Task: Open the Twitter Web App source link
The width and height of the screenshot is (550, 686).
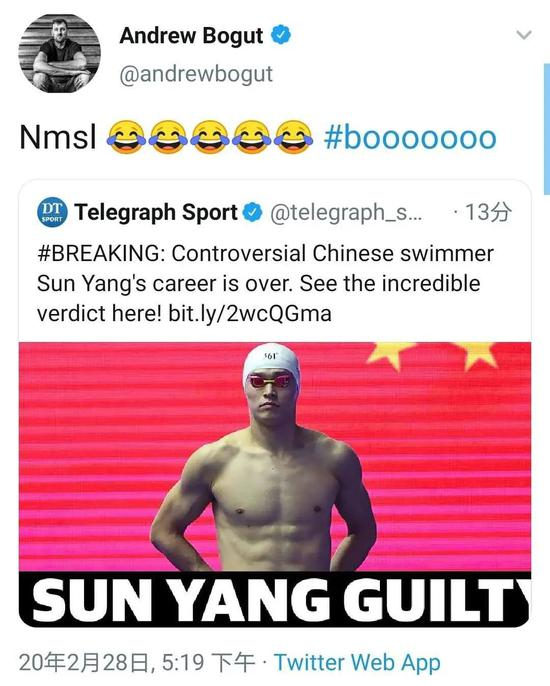Action: coord(357,663)
